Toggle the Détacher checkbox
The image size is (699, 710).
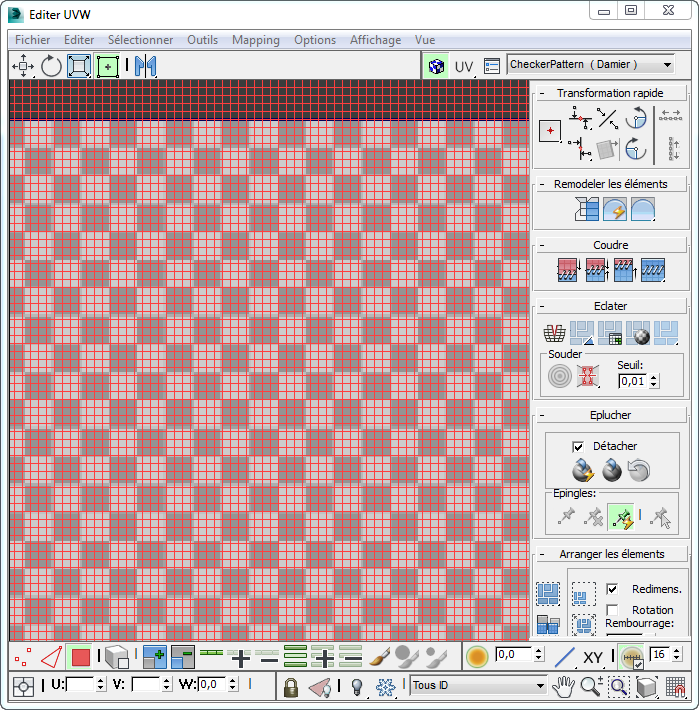point(578,447)
